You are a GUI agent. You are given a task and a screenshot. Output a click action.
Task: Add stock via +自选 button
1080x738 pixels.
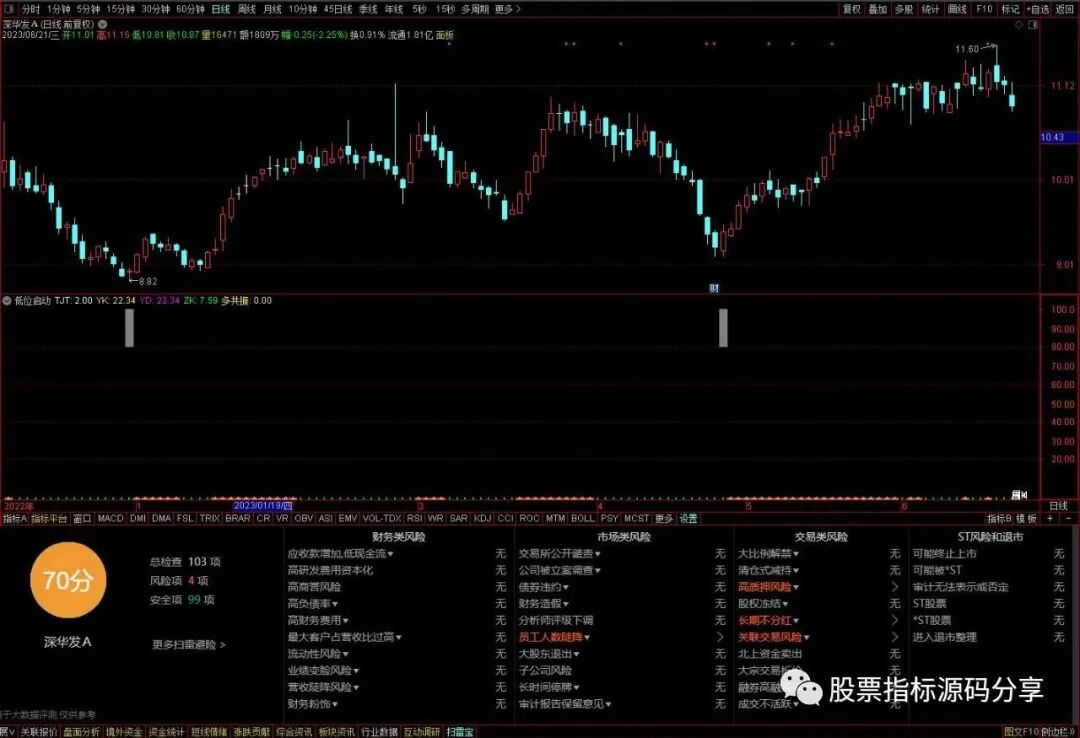click(1038, 9)
